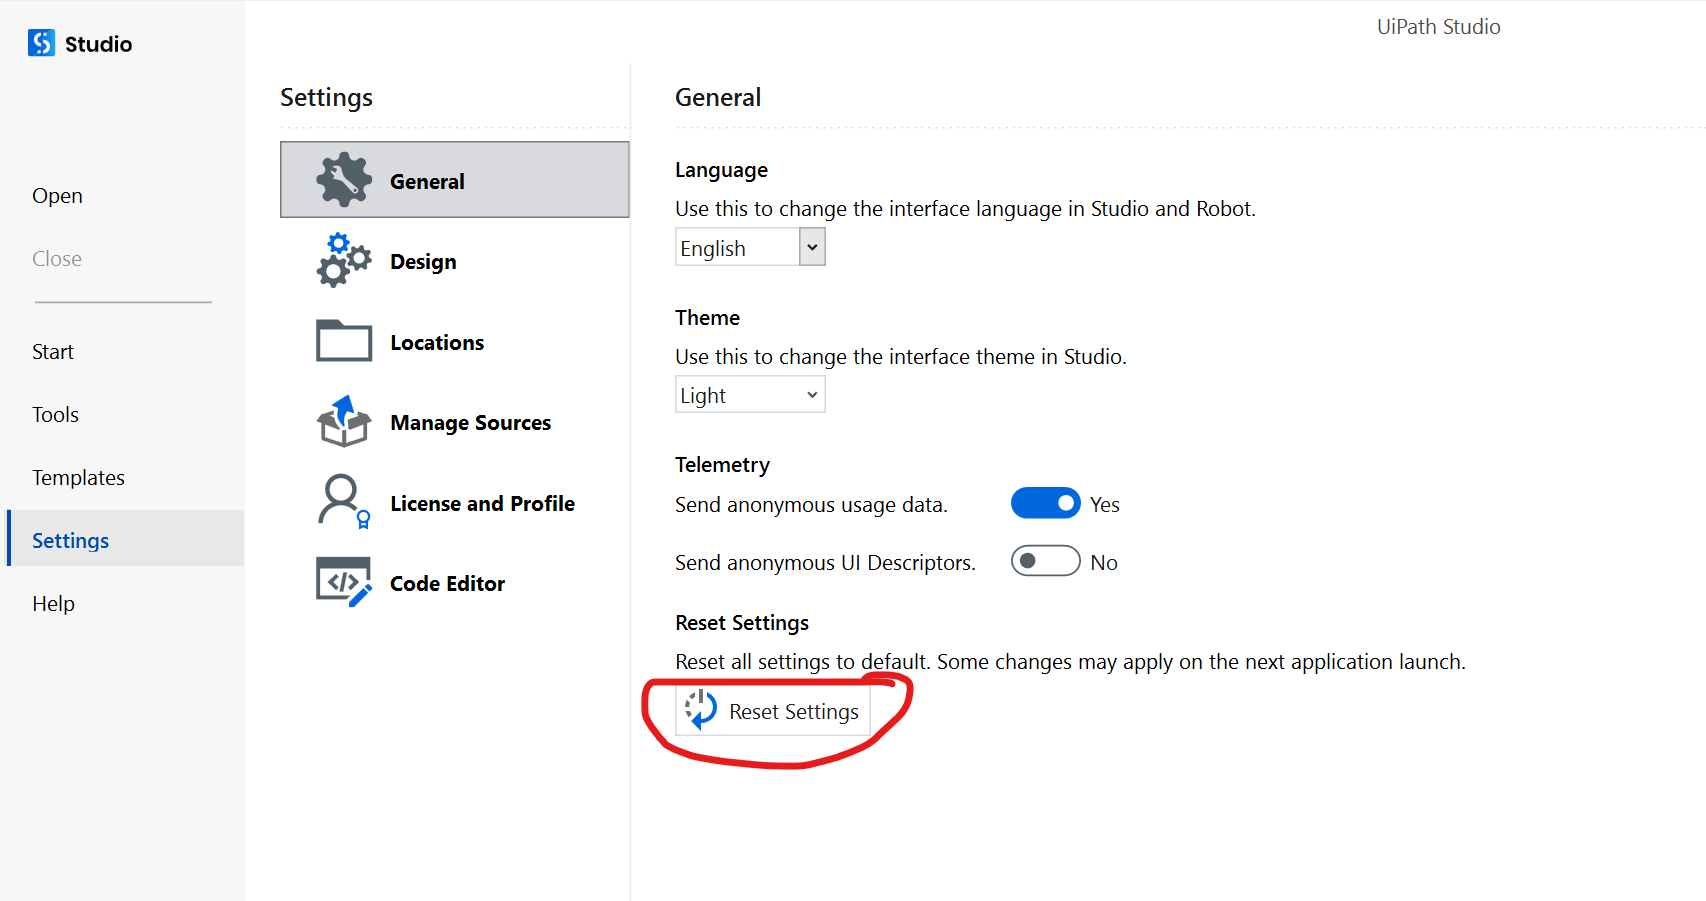
Task: Open the Templates menu item
Action: coord(78,478)
